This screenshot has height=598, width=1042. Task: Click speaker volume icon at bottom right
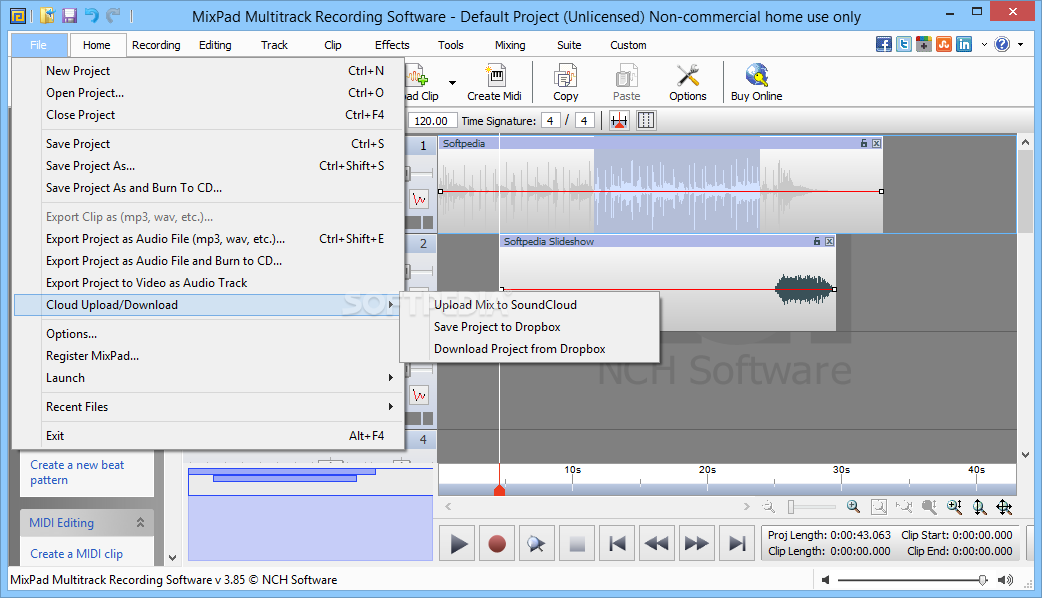click(x=1005, y=580)
